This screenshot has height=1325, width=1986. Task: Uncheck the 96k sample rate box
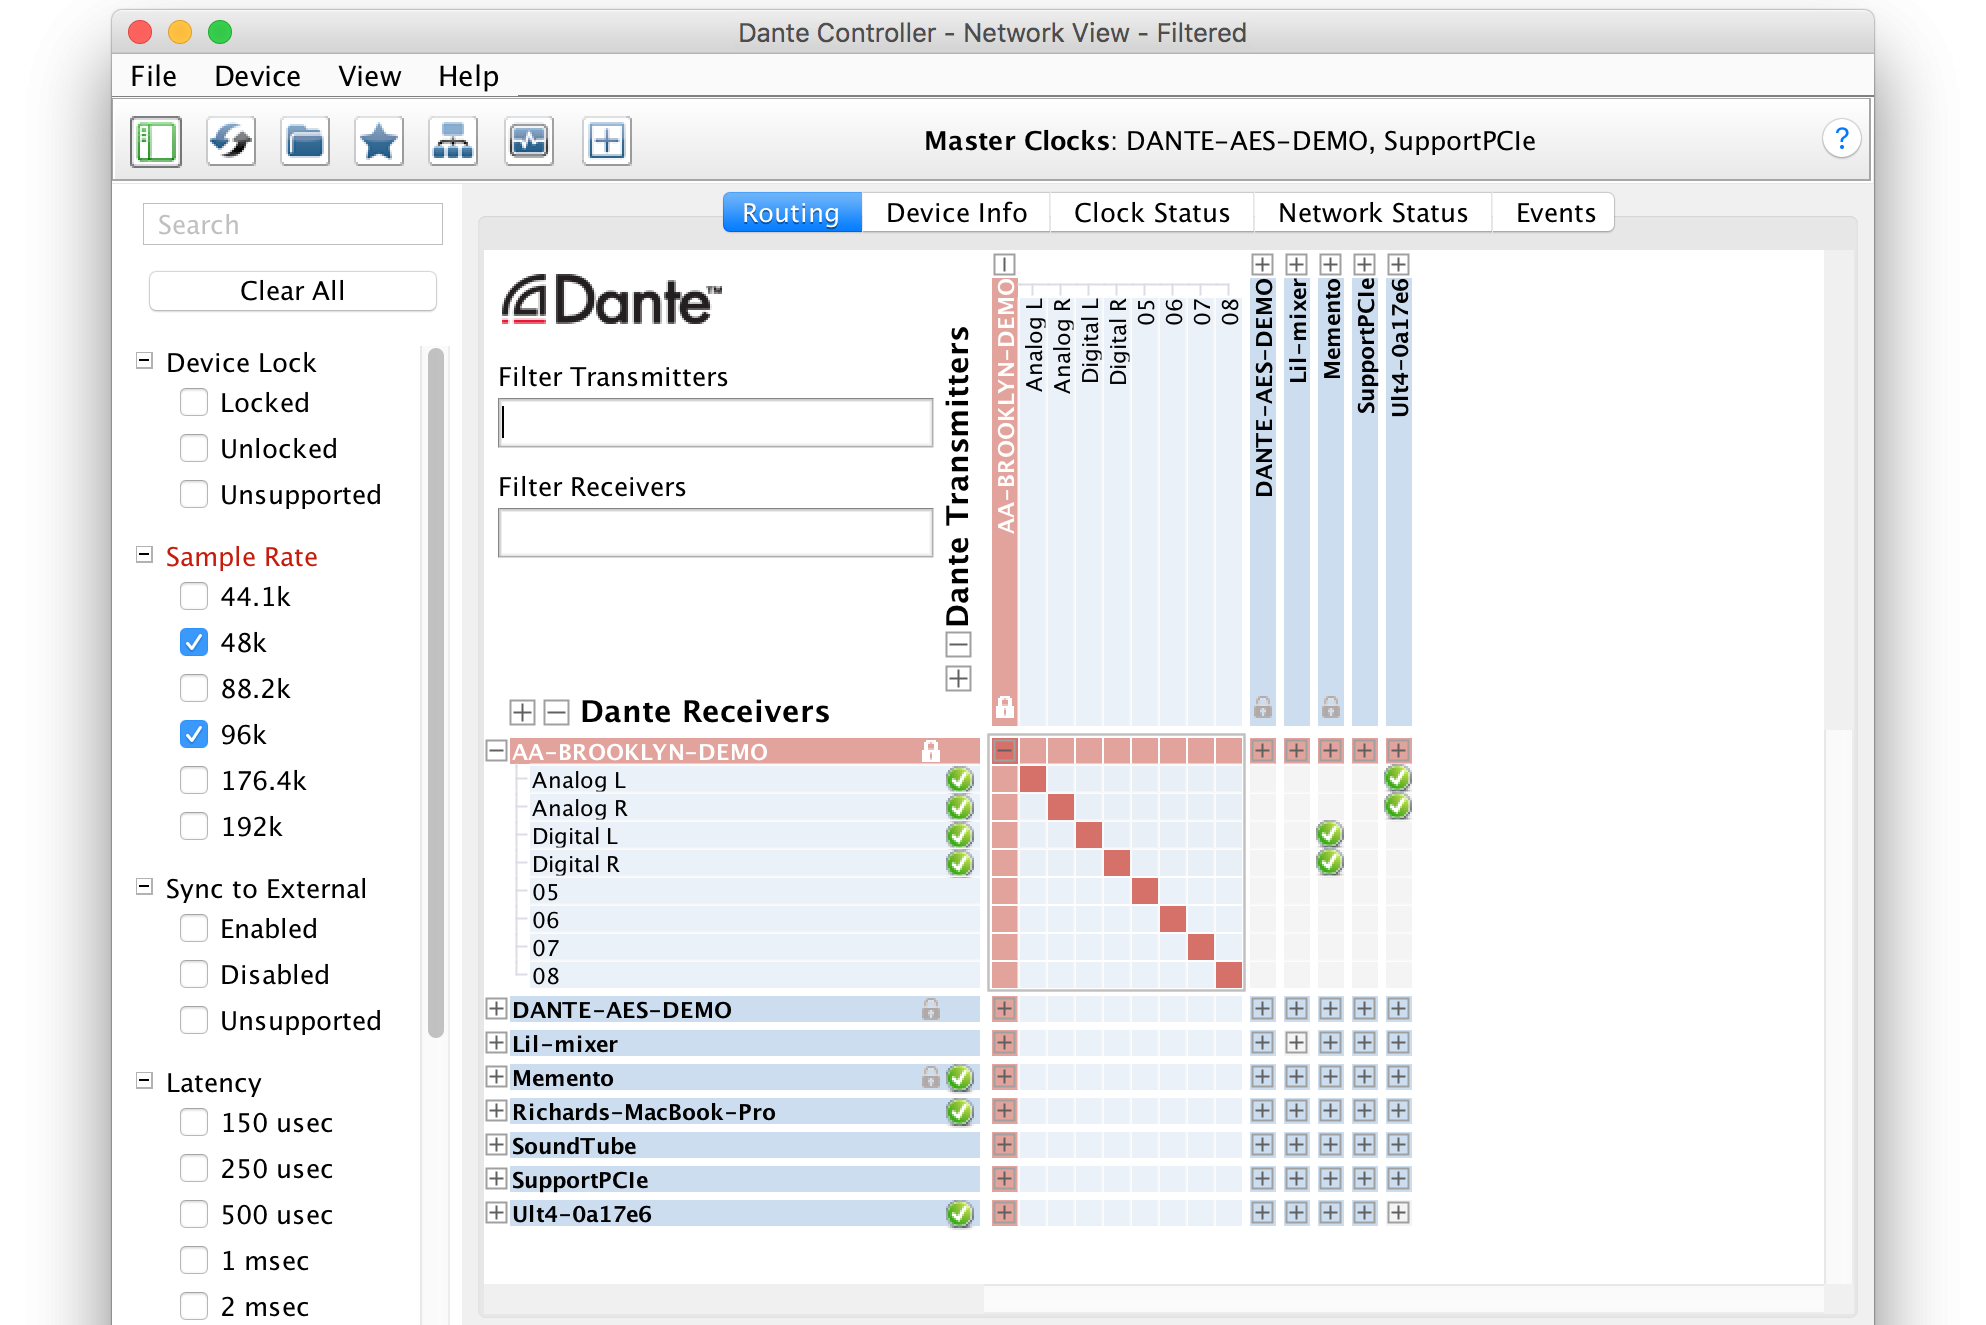194,734
